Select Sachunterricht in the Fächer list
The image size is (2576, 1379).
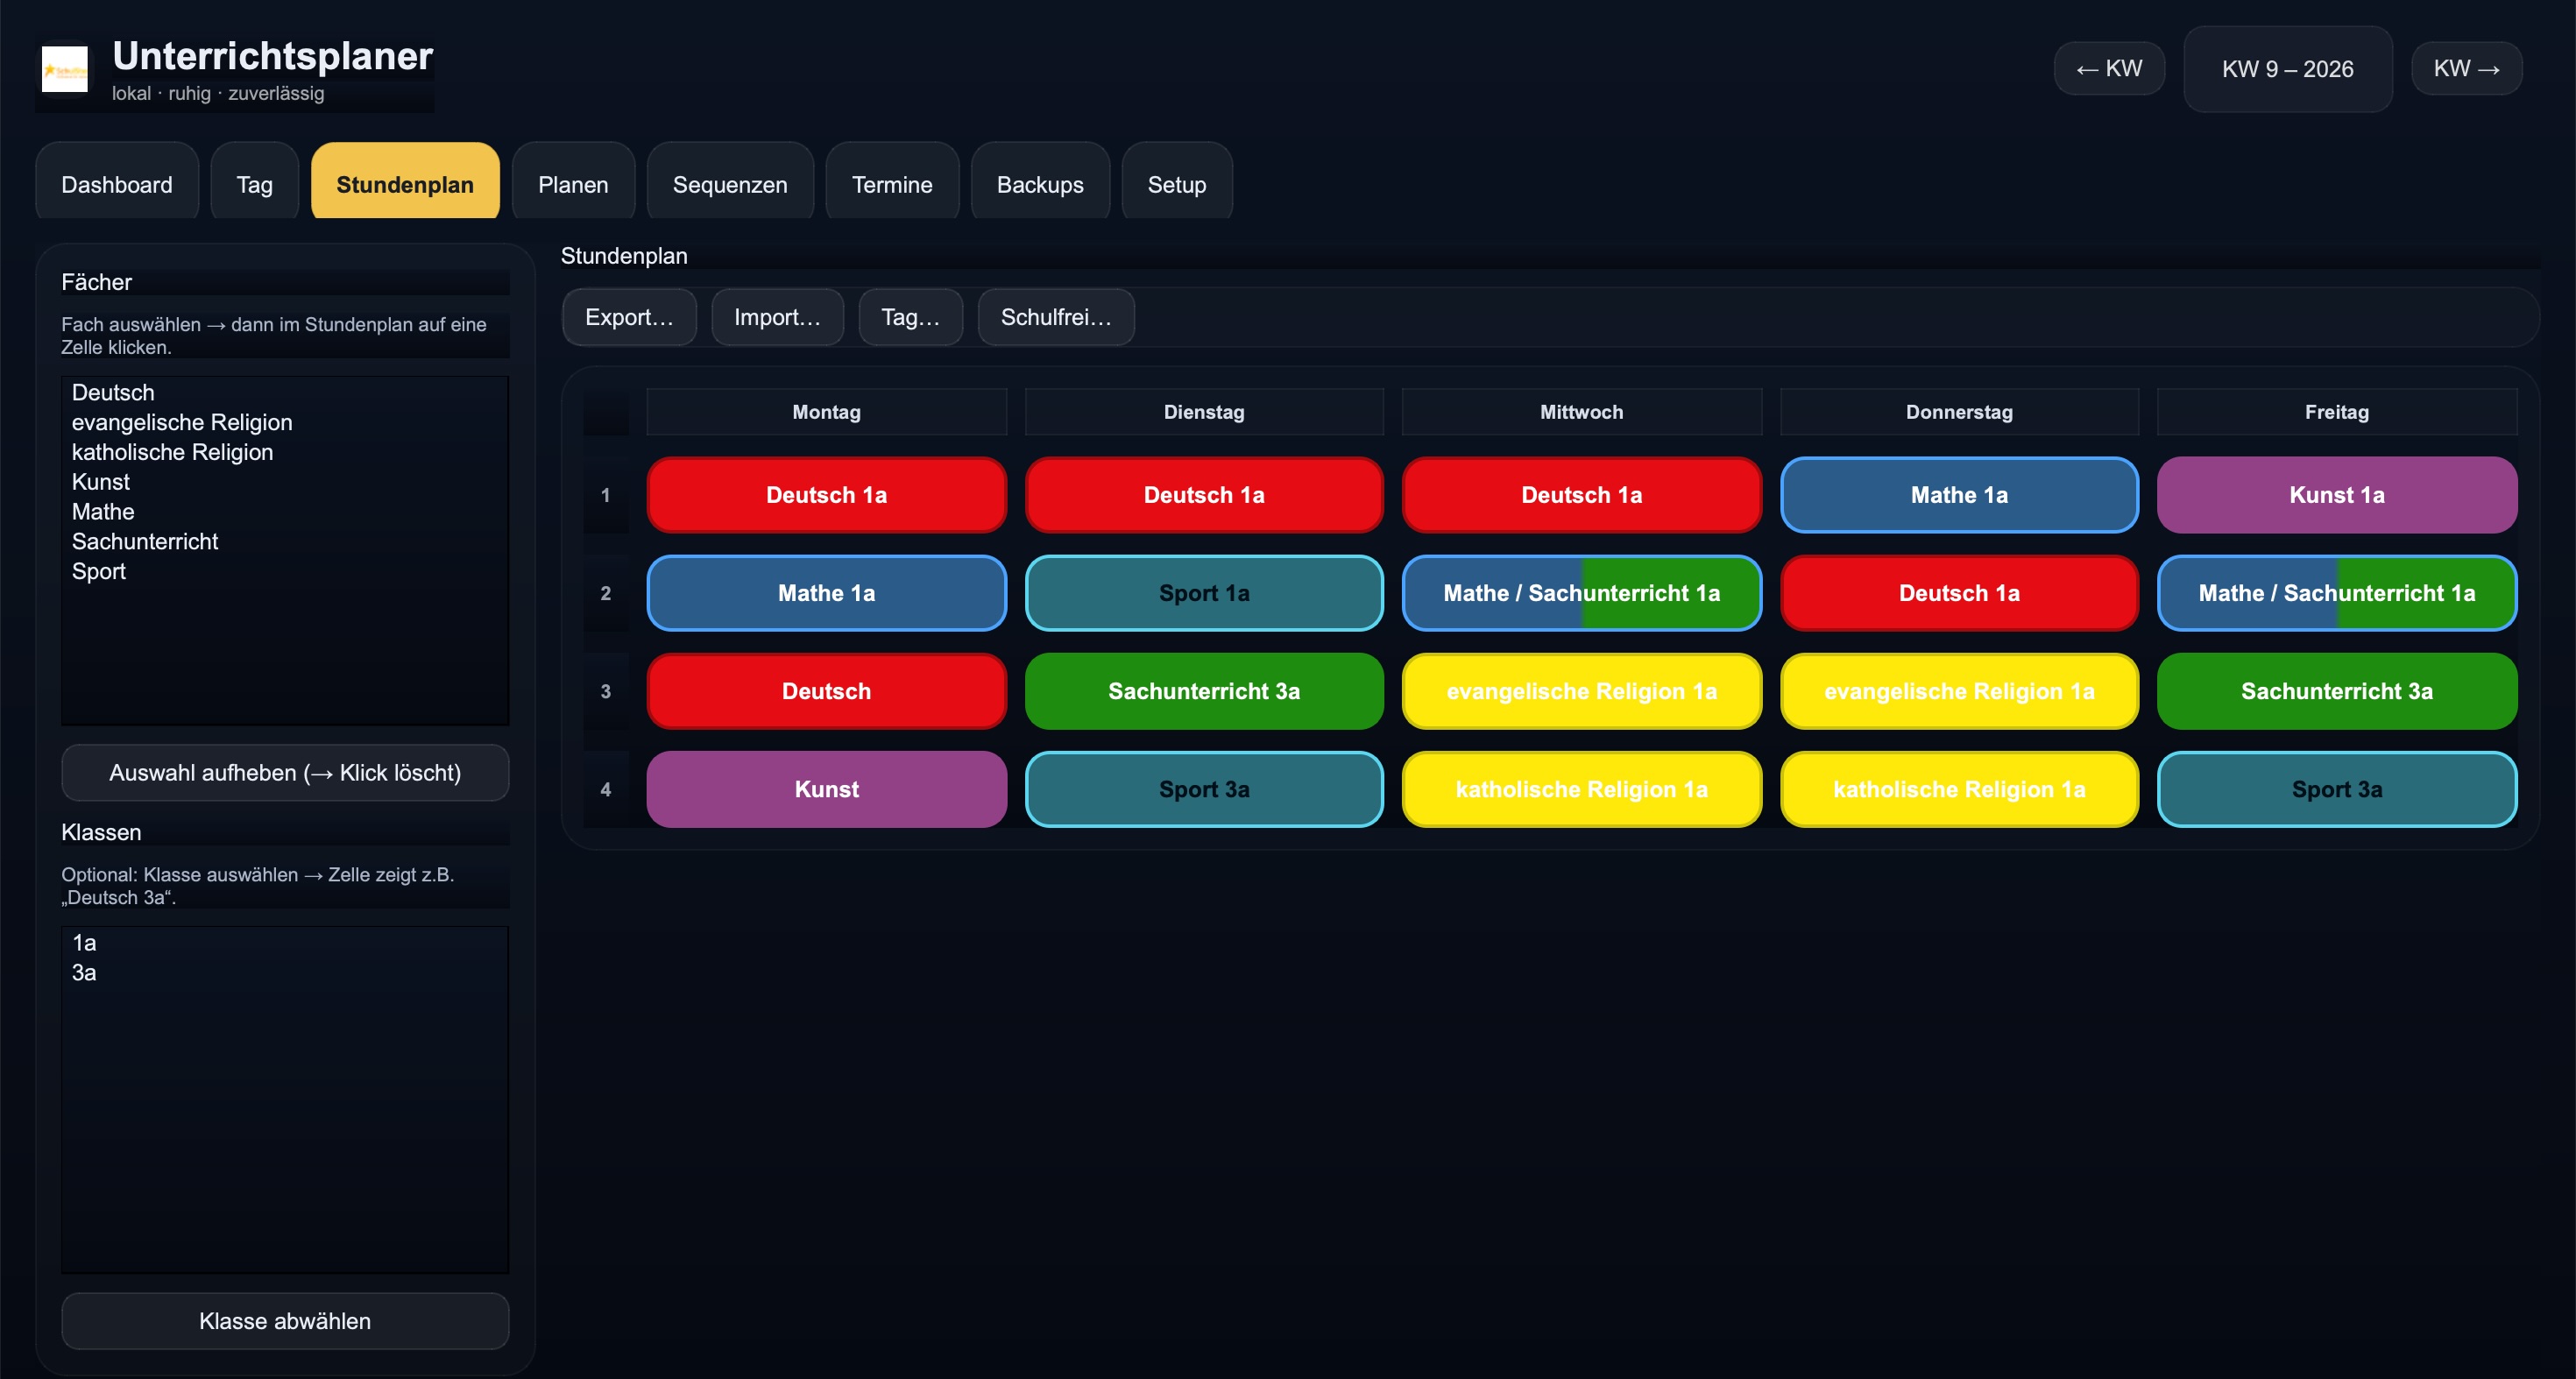coord(144,541)
